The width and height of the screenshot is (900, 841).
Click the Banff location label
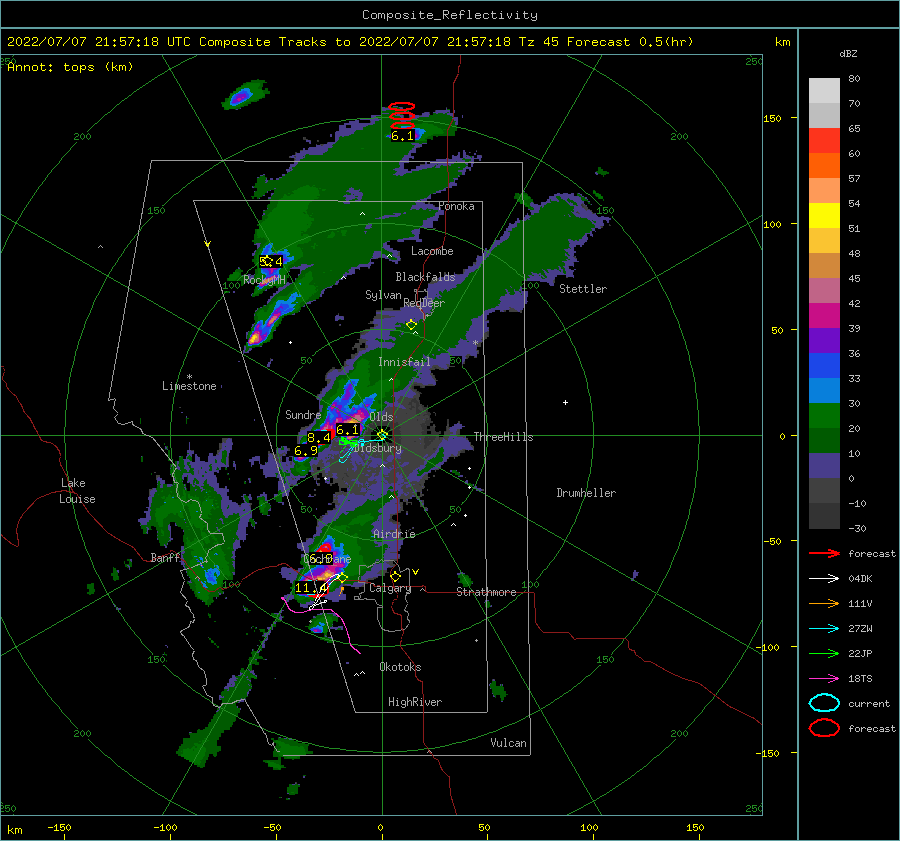pyautogui.click(x=165, y=557)
